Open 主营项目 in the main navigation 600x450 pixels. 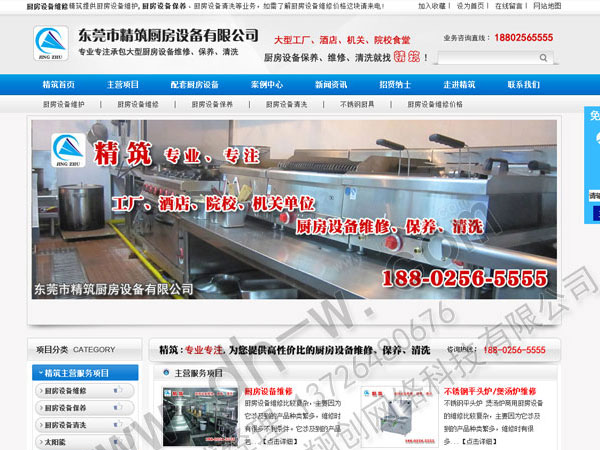point(123,85)
